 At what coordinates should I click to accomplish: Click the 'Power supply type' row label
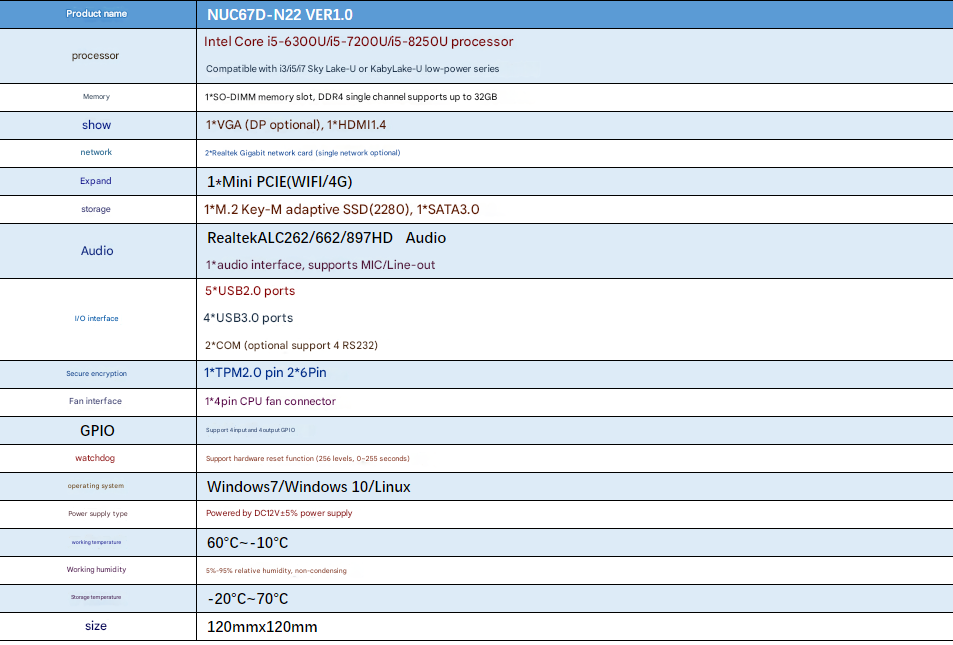pyautogui.click(x=98, y=514)
